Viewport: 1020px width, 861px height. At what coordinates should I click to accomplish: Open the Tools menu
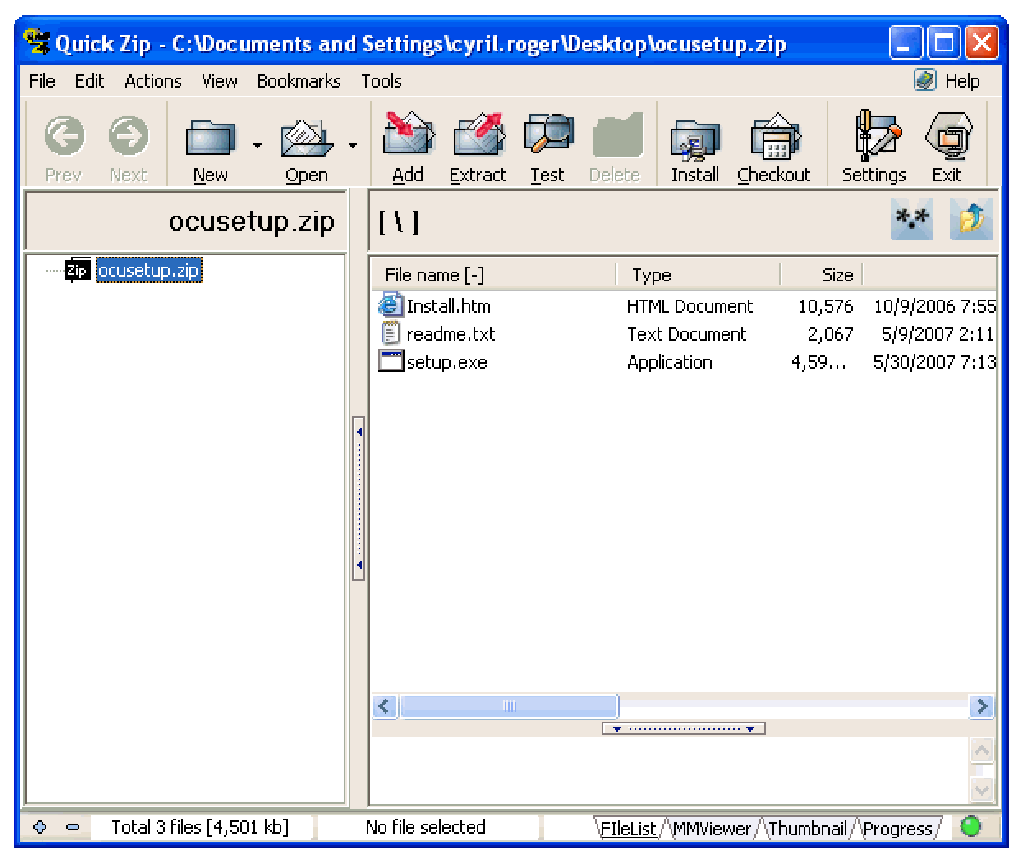(x=381, y=81)
